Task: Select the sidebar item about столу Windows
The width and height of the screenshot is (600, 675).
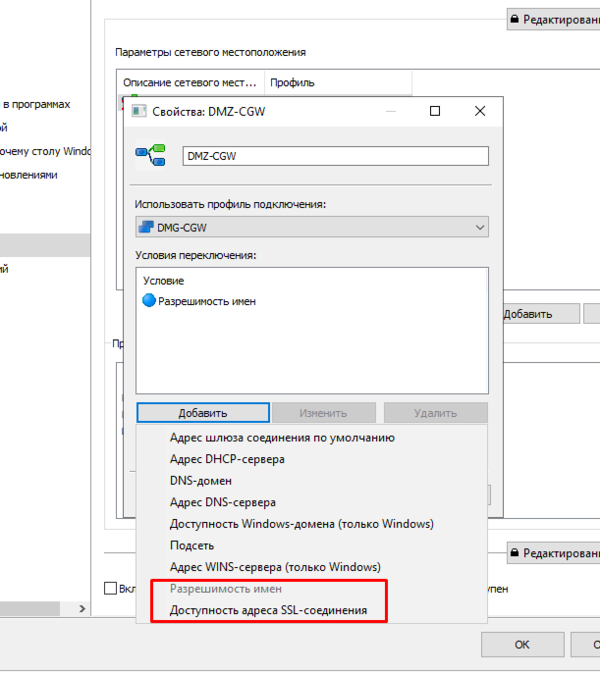Action: (x=45, y=151)
